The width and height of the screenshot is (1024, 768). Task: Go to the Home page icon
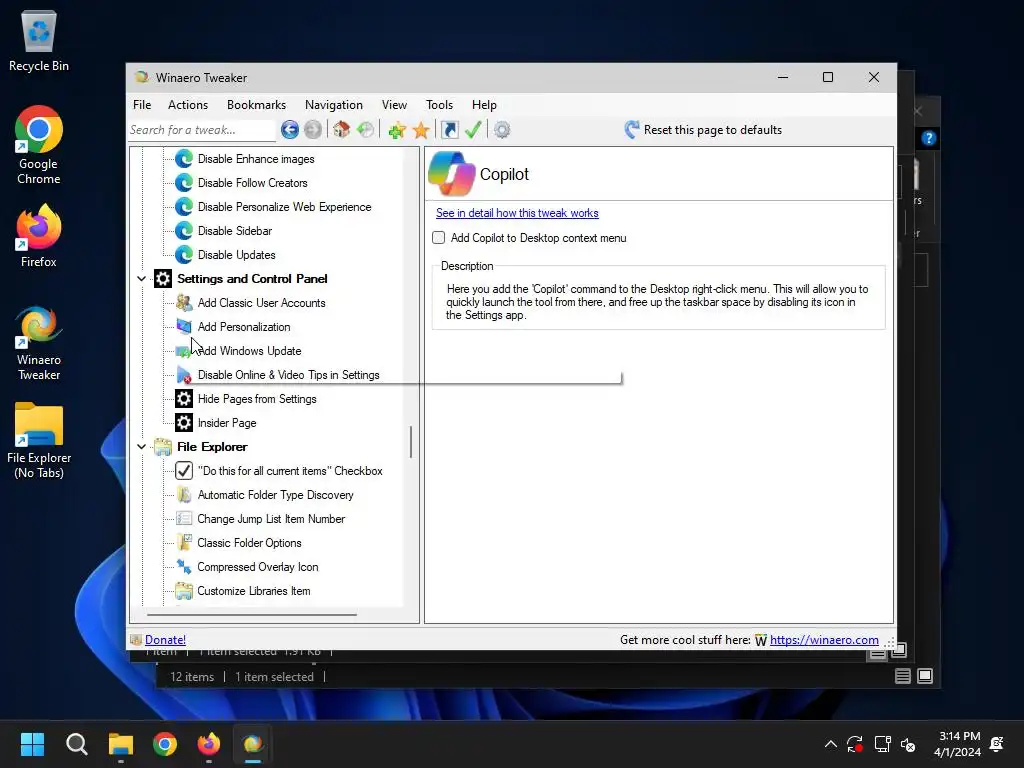coord(341,130)
